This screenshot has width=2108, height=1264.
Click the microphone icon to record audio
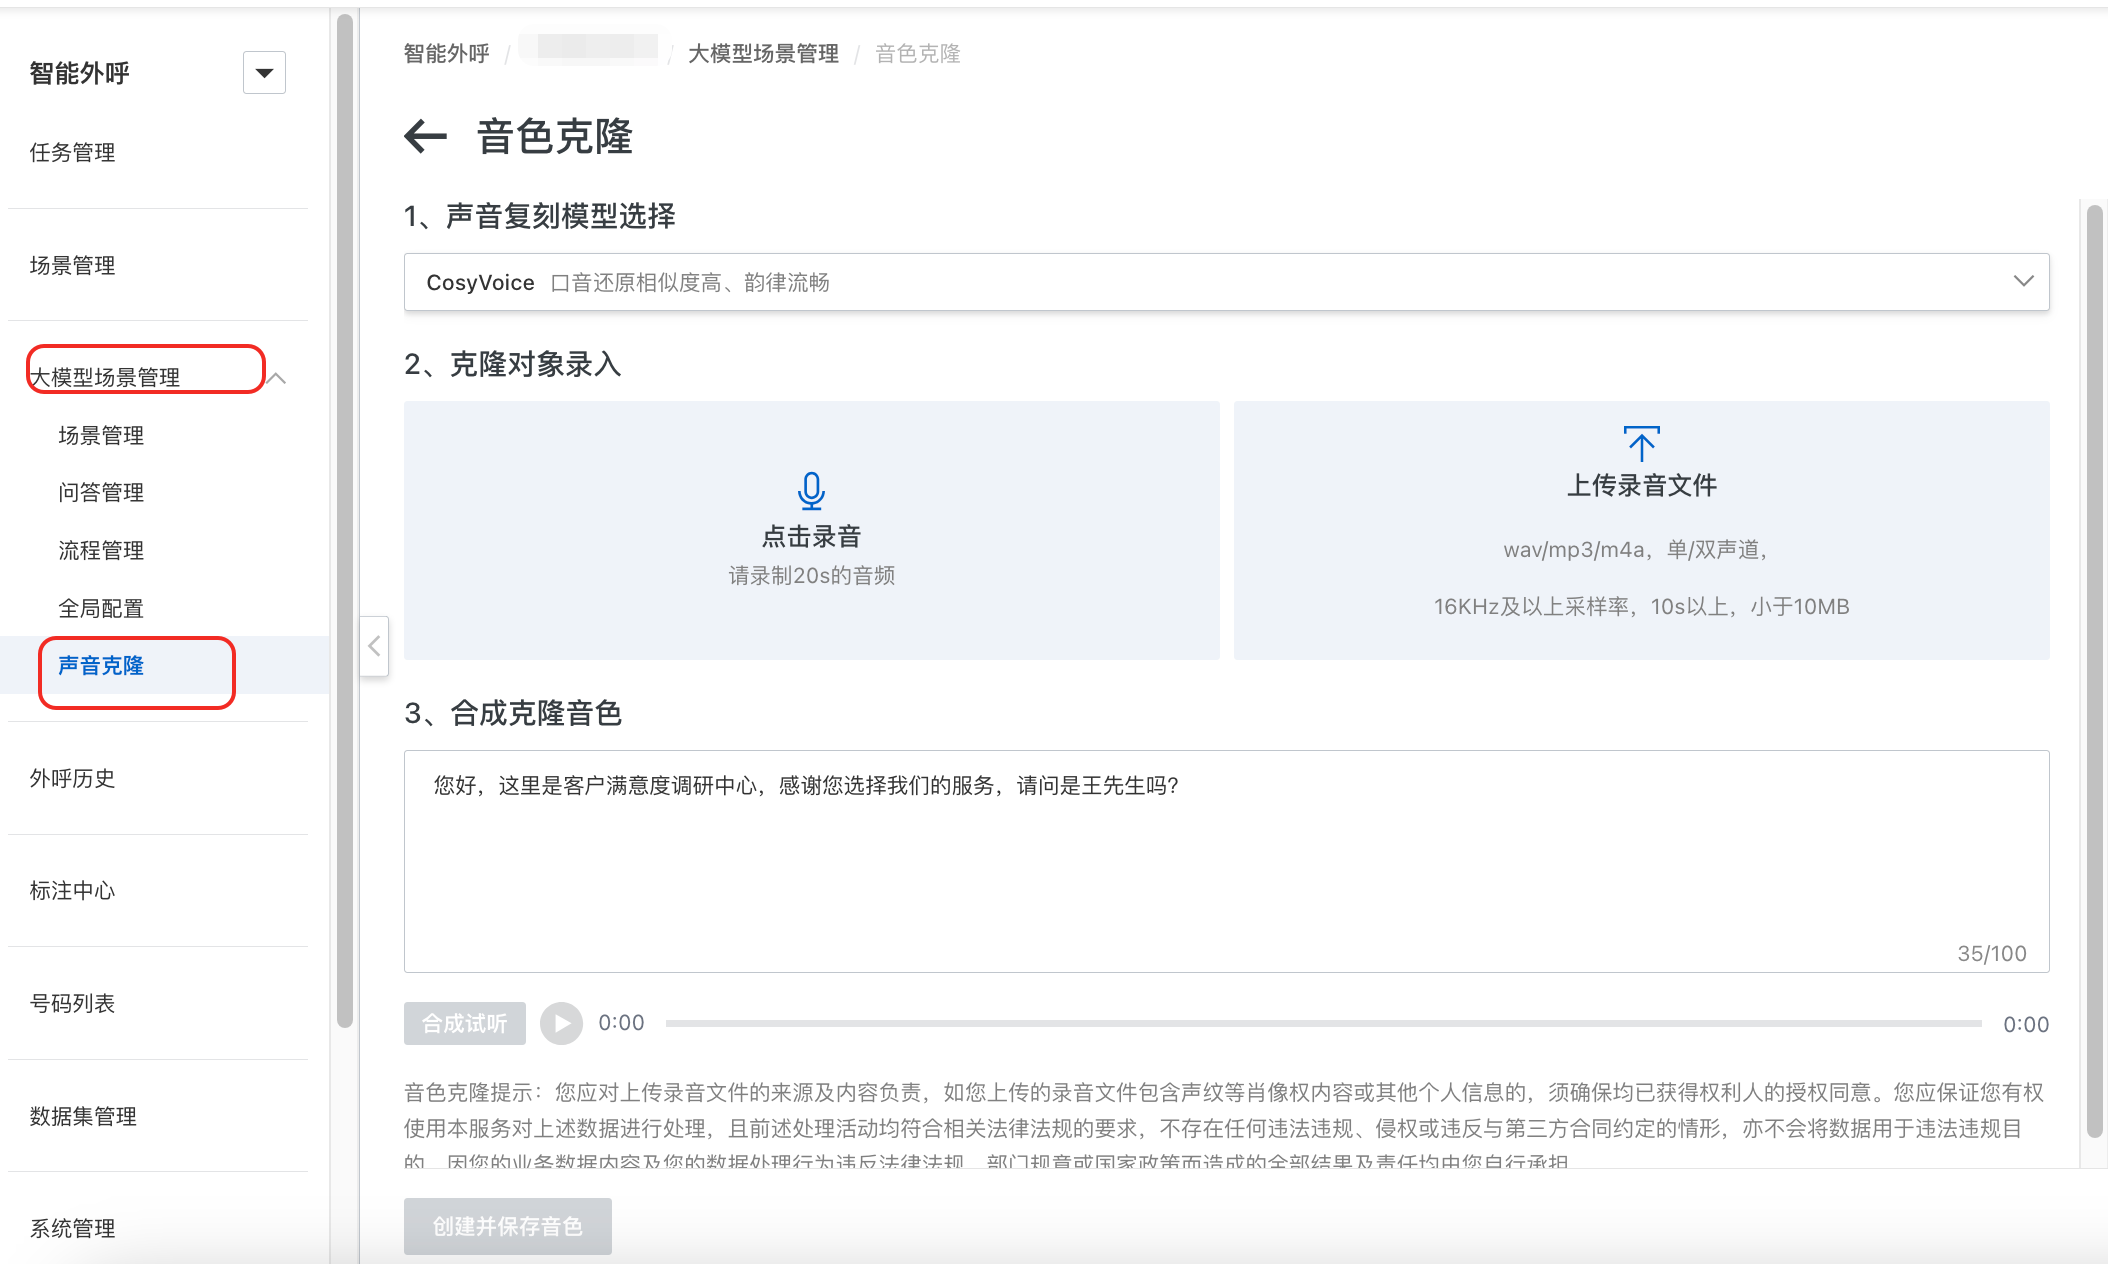click(811, 491)
